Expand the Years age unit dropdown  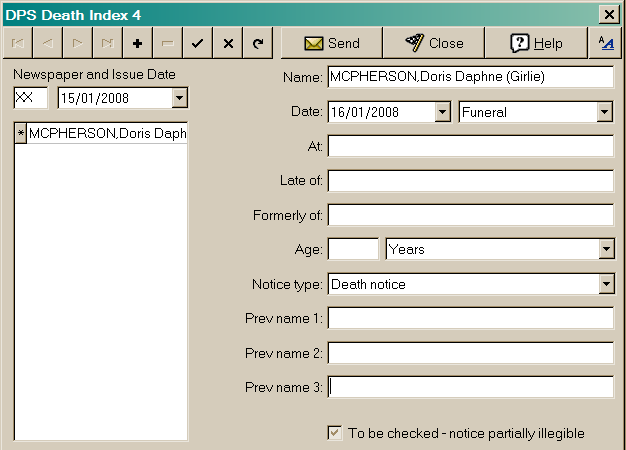coord(604,249)
